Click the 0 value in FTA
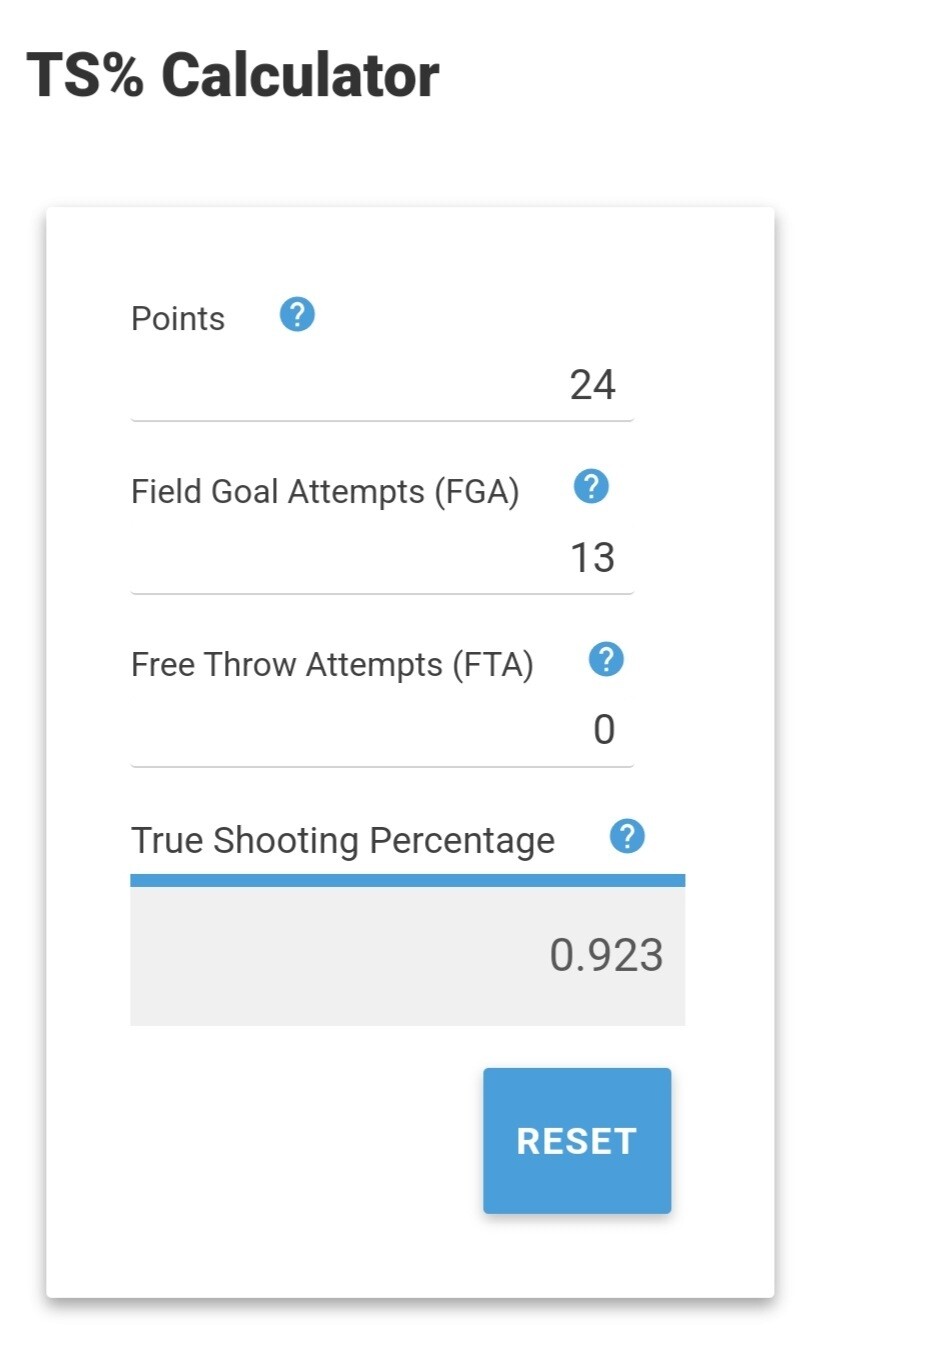The height and width of the screenshot is (1360, 938). tap(604, 730)
